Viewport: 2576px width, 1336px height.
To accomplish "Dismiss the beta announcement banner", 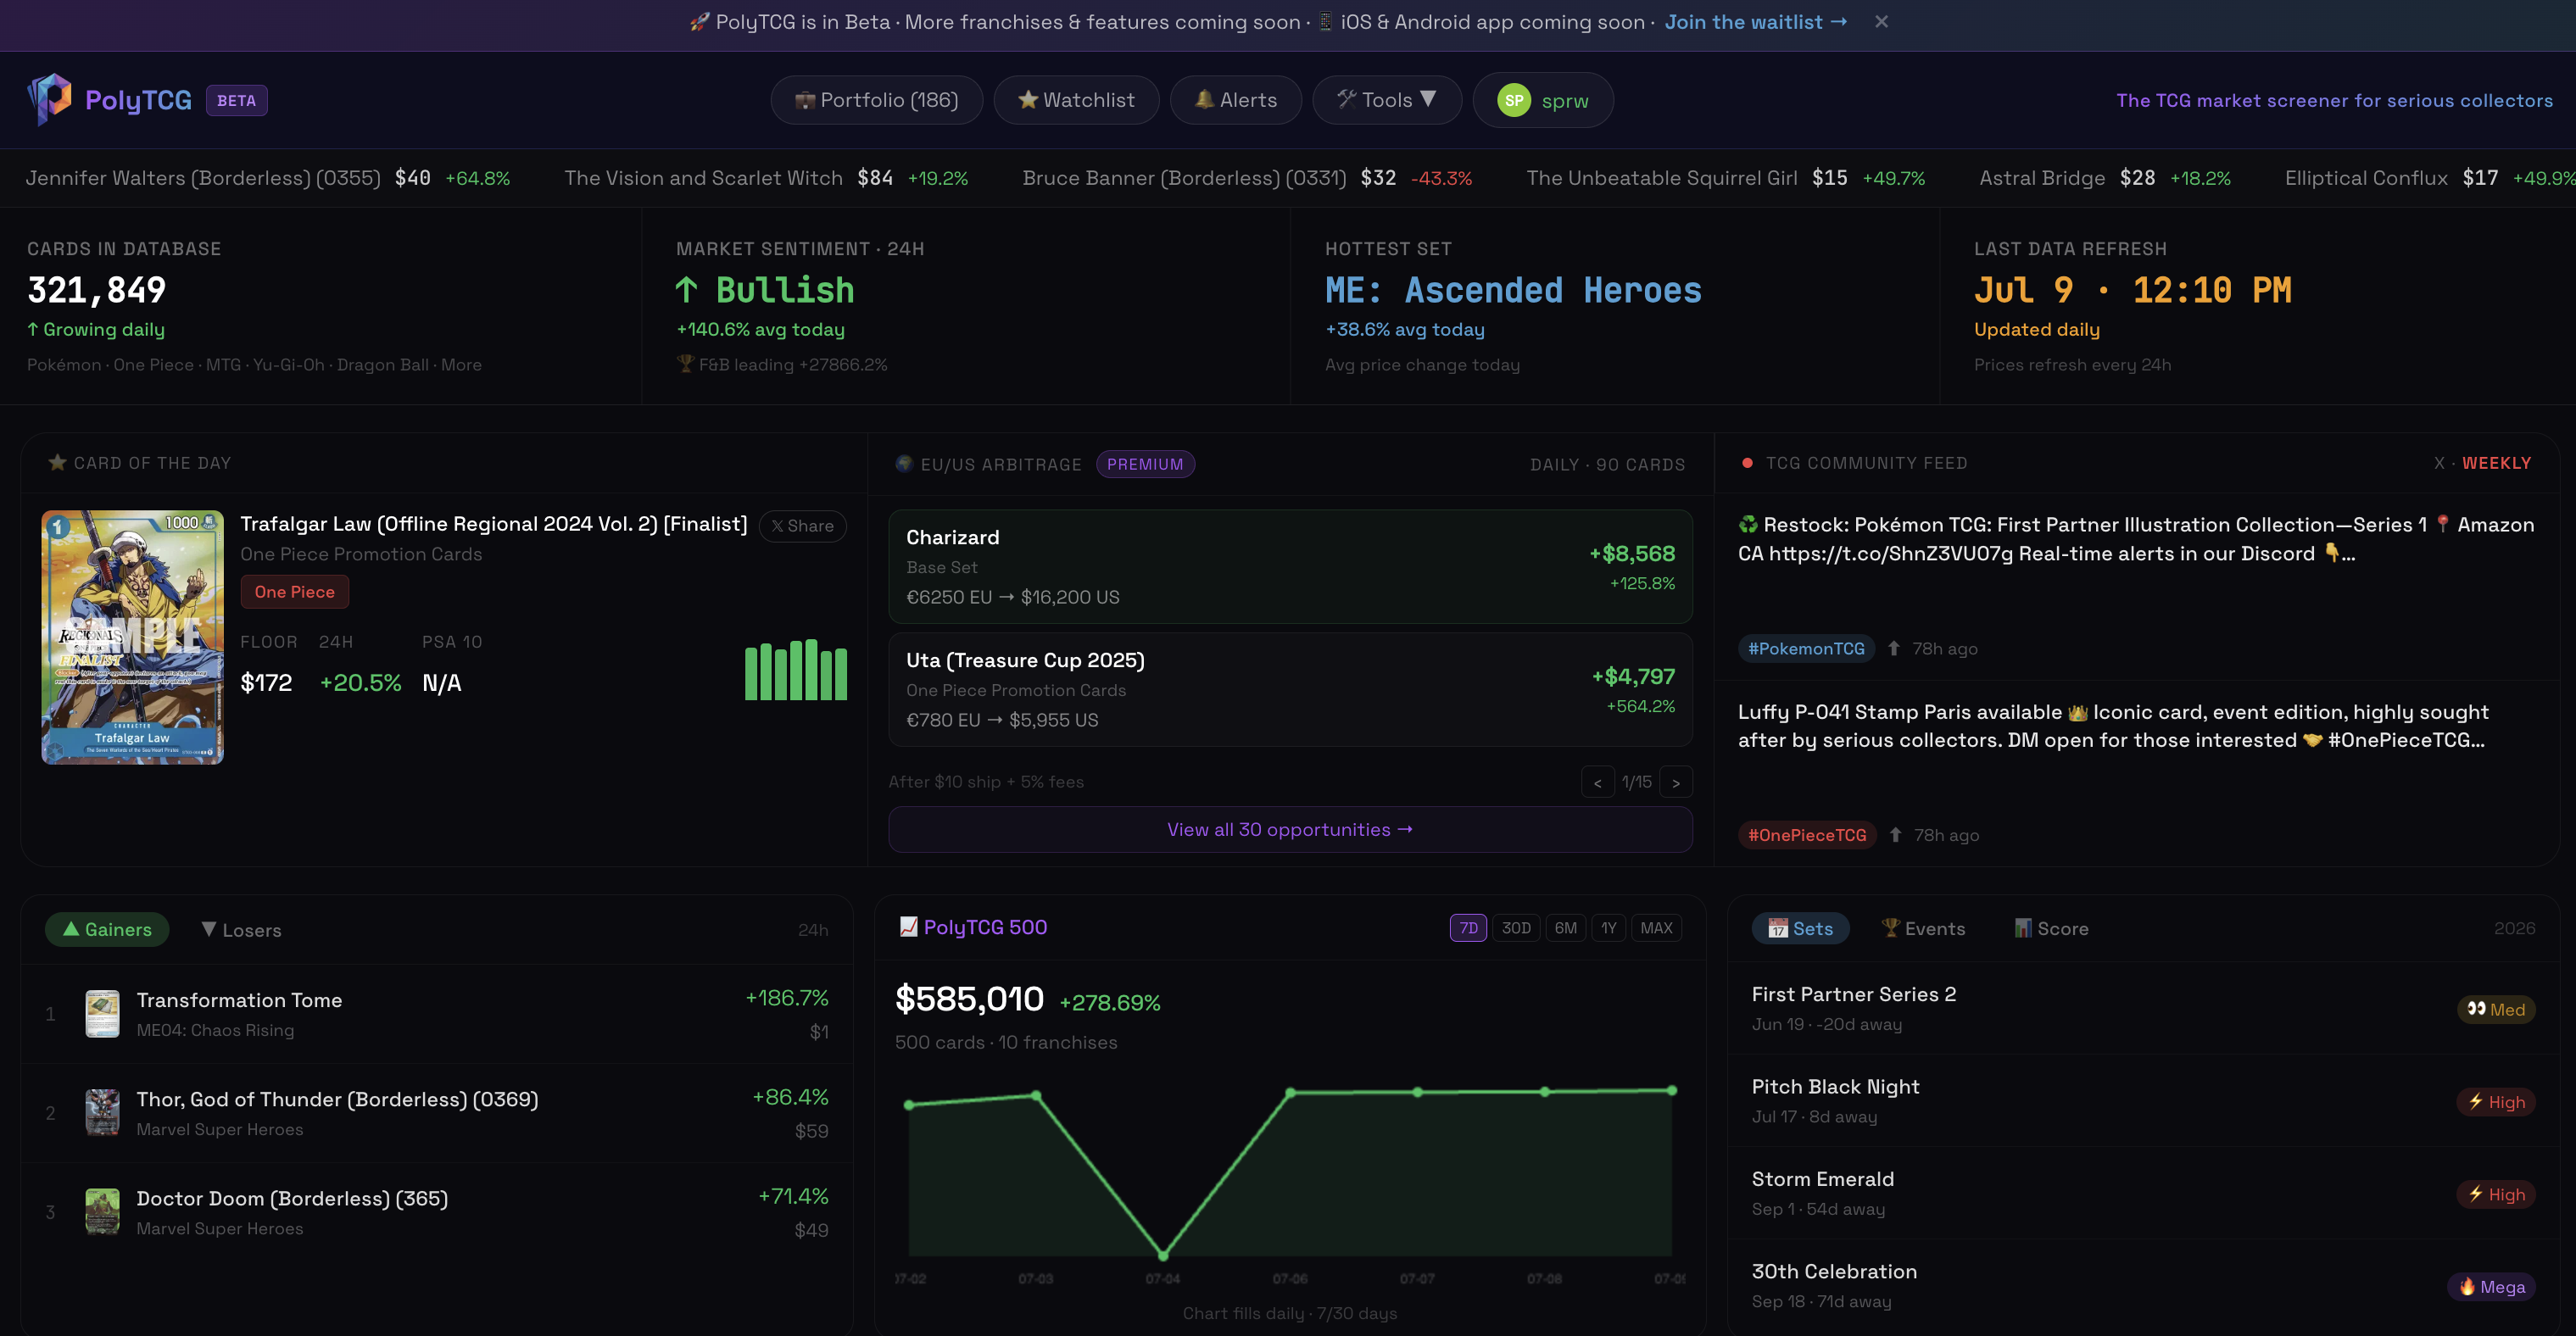I will coord(1881,21).
